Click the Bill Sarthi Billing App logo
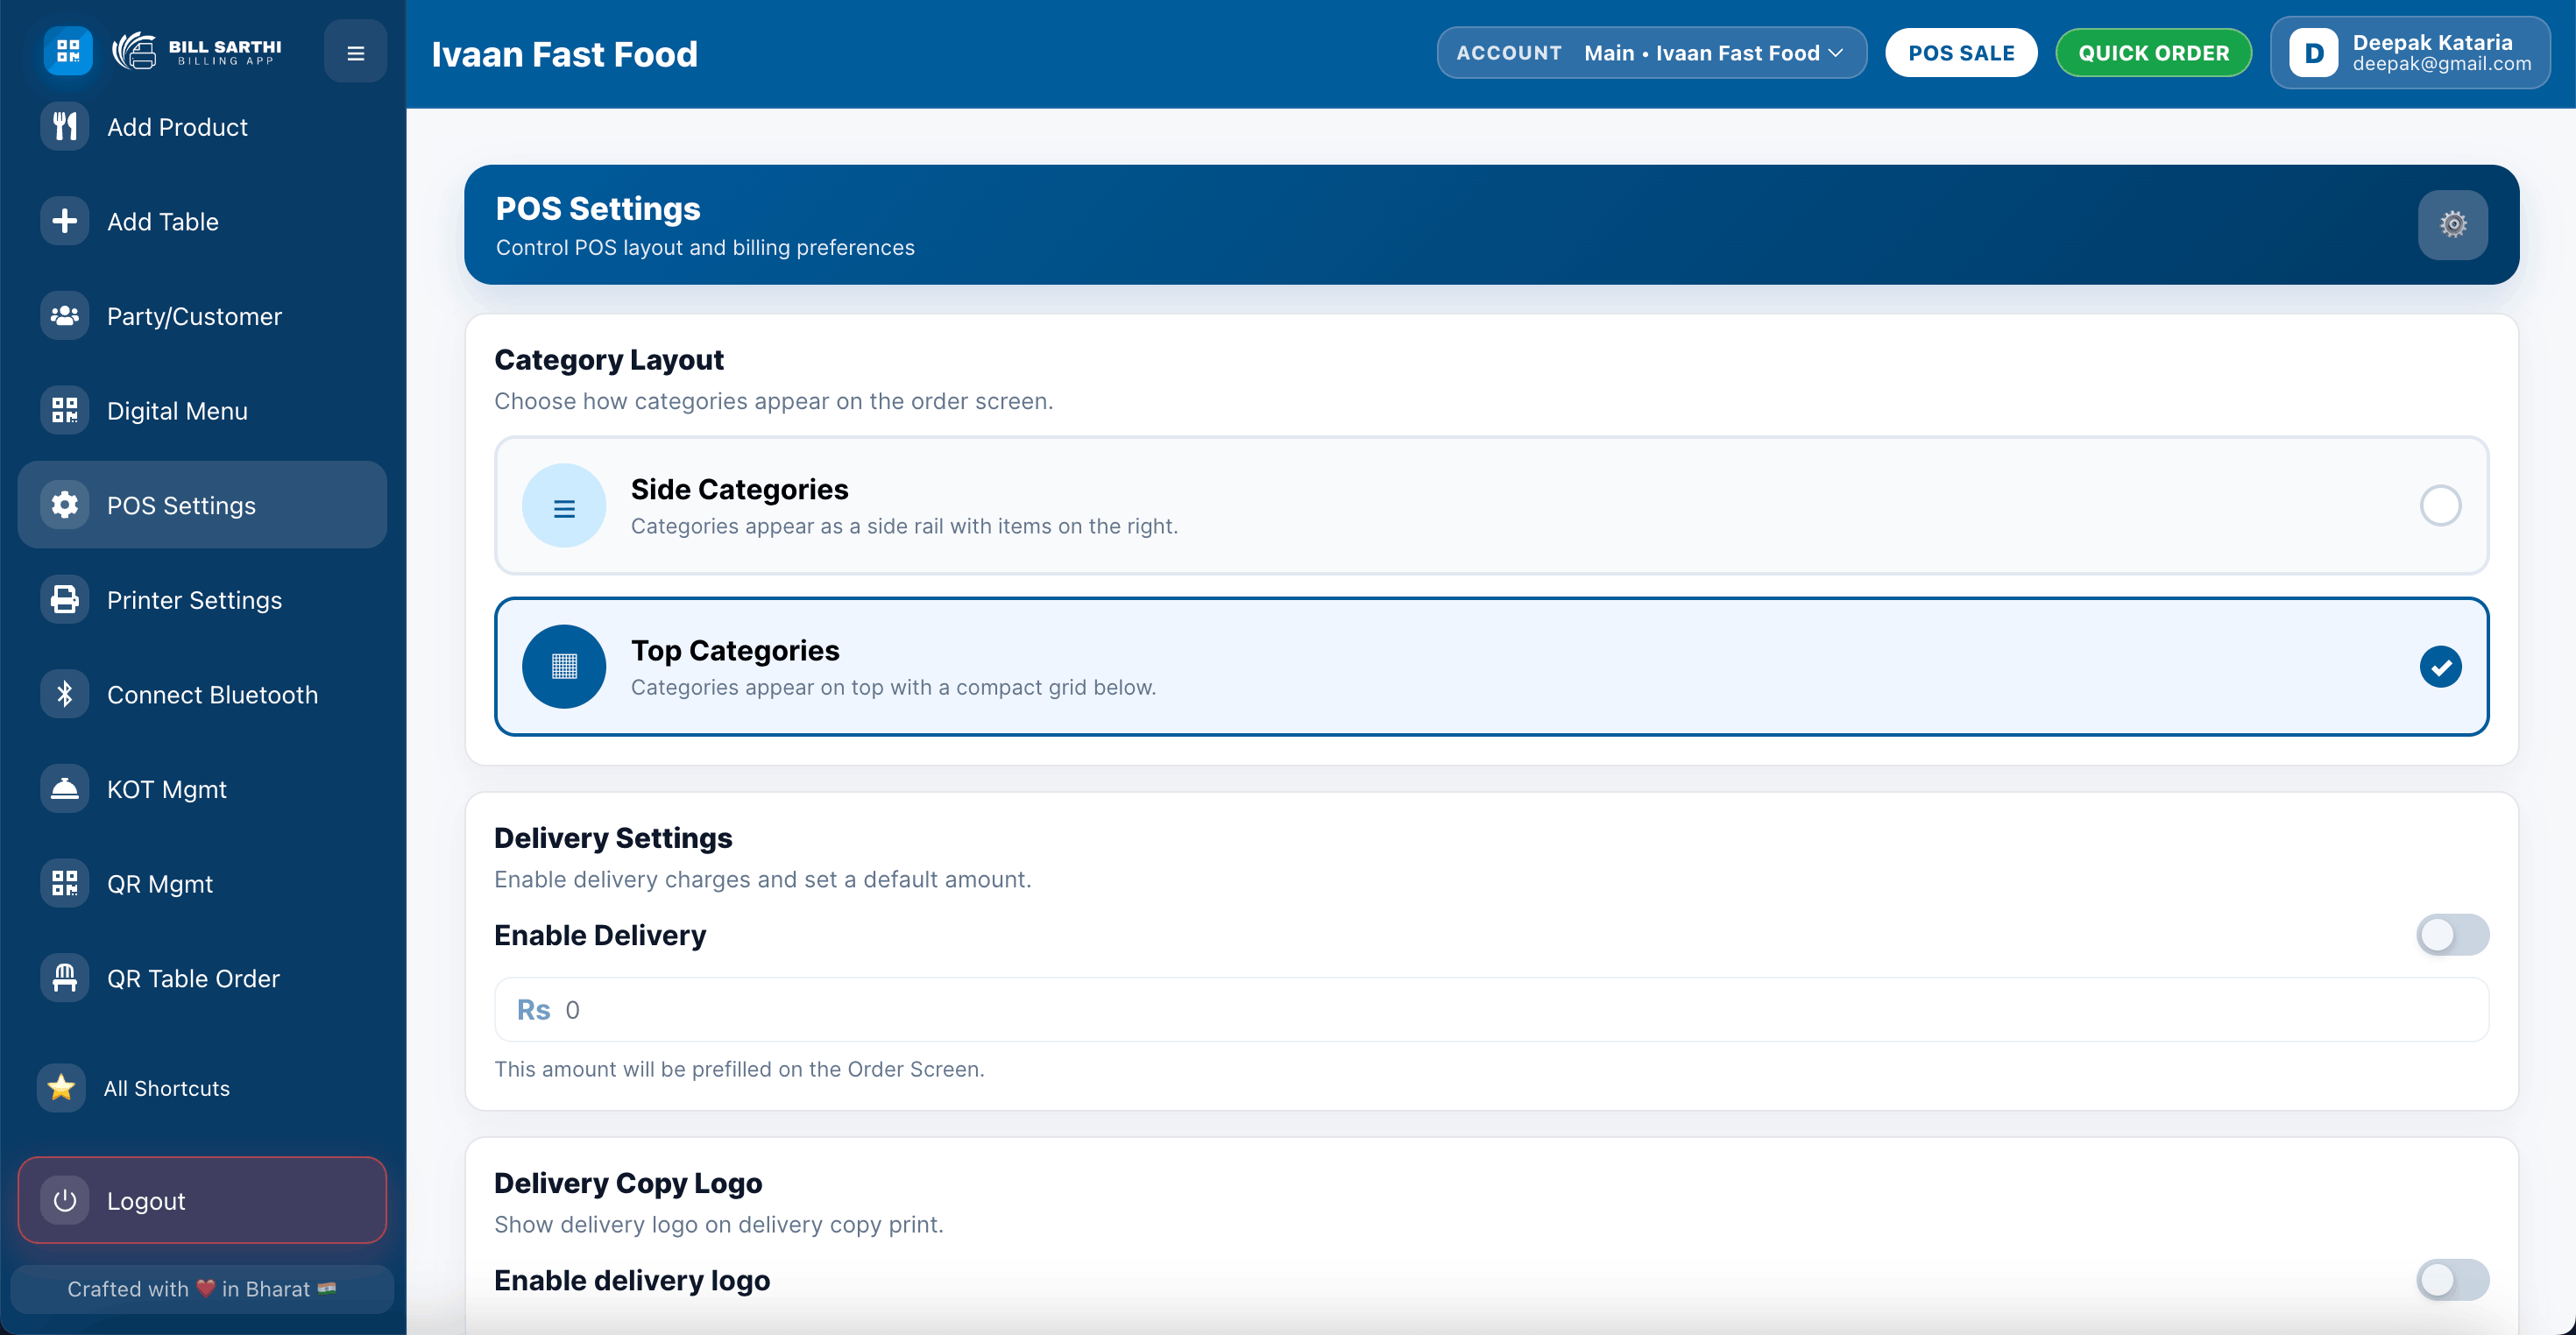Image resolution: width=2576 pixels, height=1335 pixels. 197,51
